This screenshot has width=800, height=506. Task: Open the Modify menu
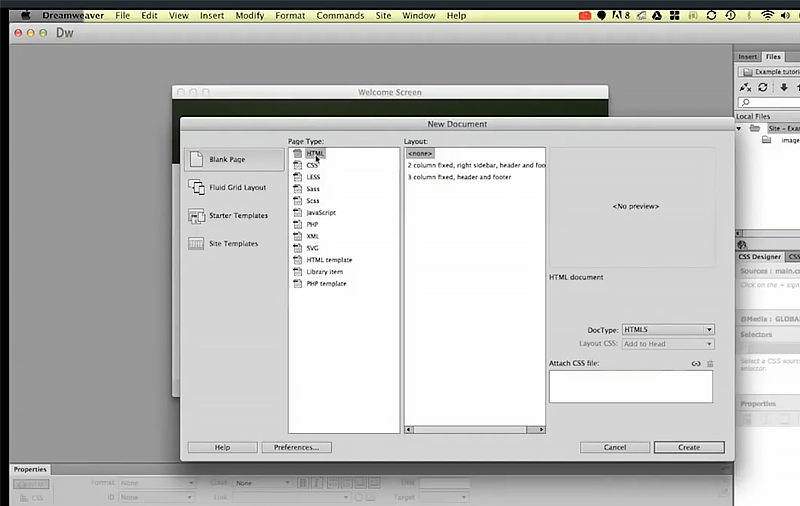pos(249,15)
